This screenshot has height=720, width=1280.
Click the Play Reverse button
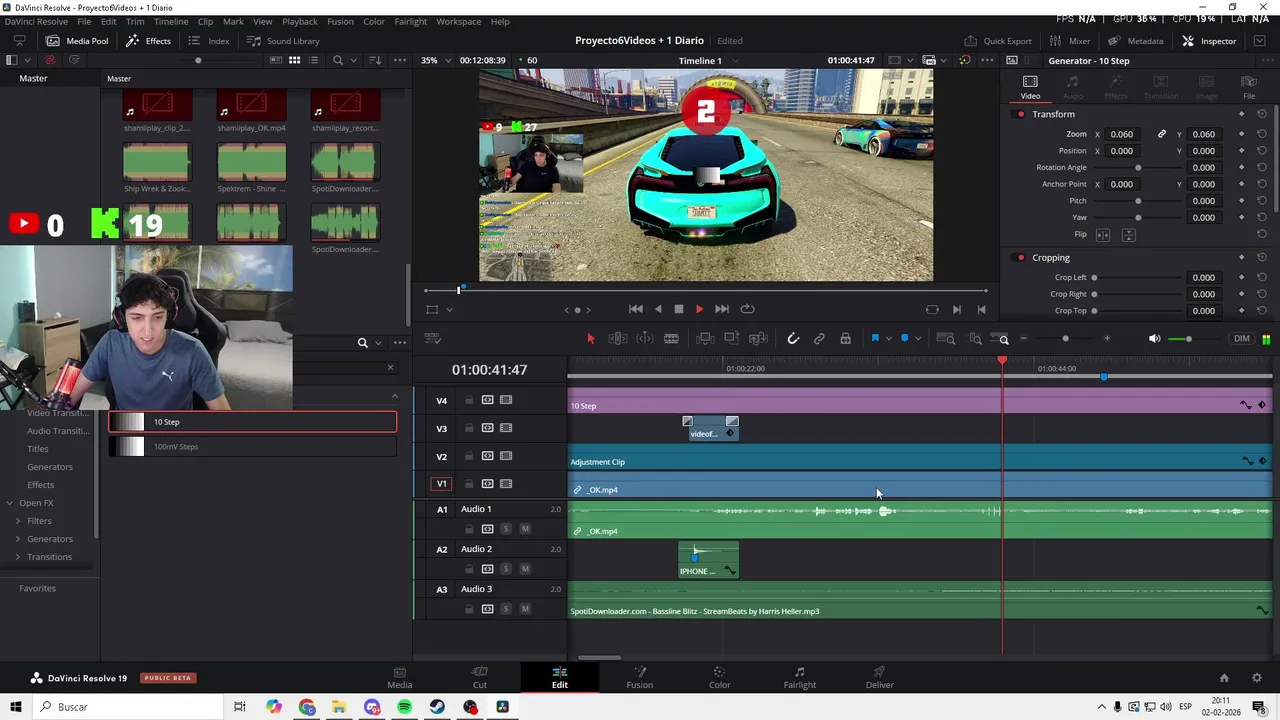point(657,309)
